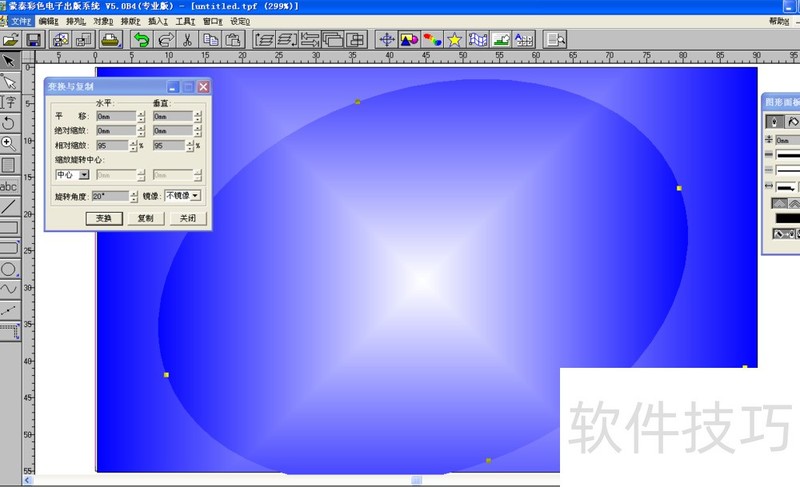Select the fill bucket tab in the graphics panel
This screenshot has height=487, width=800.
point(792,121)
